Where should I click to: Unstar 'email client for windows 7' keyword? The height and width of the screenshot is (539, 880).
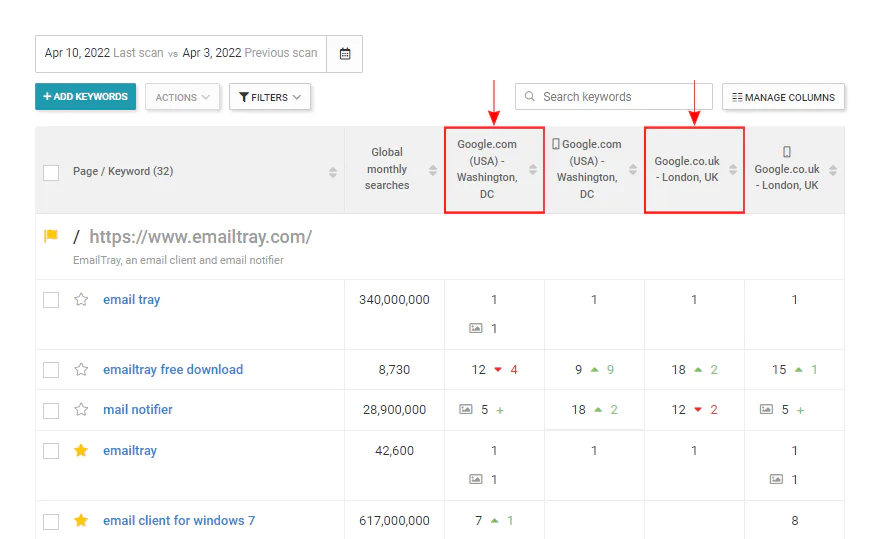[81, 520]
